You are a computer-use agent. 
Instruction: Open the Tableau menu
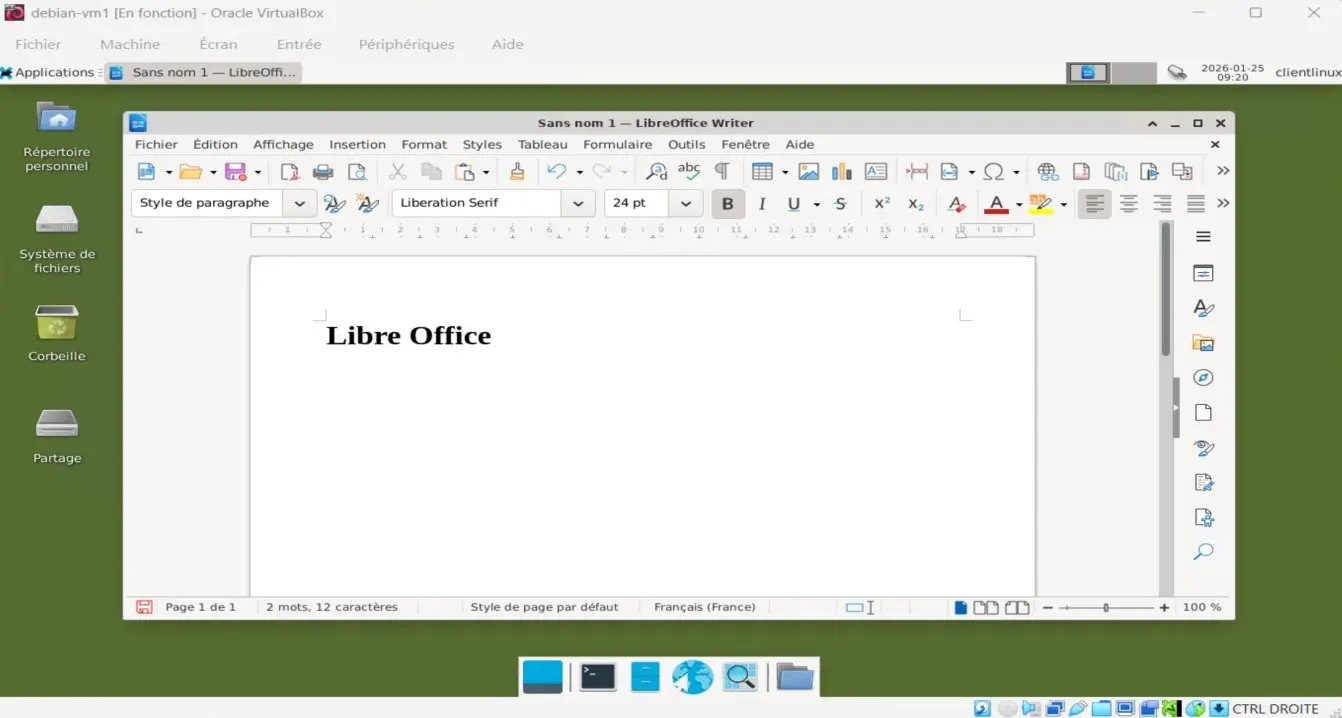[542, 144]
